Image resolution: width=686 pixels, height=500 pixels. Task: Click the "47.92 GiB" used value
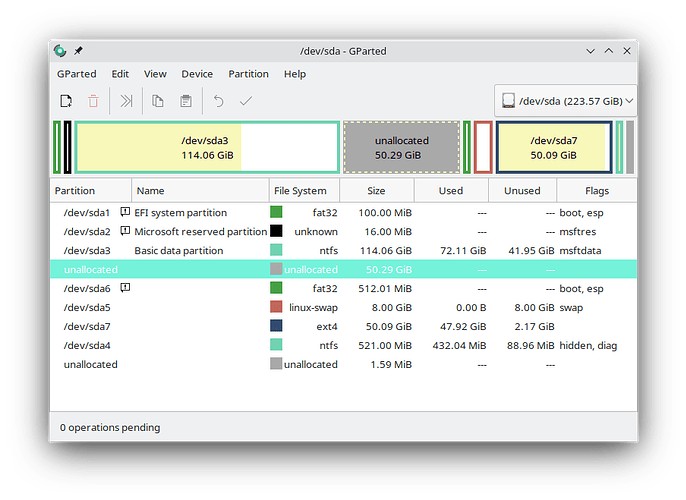coord(463,326)
